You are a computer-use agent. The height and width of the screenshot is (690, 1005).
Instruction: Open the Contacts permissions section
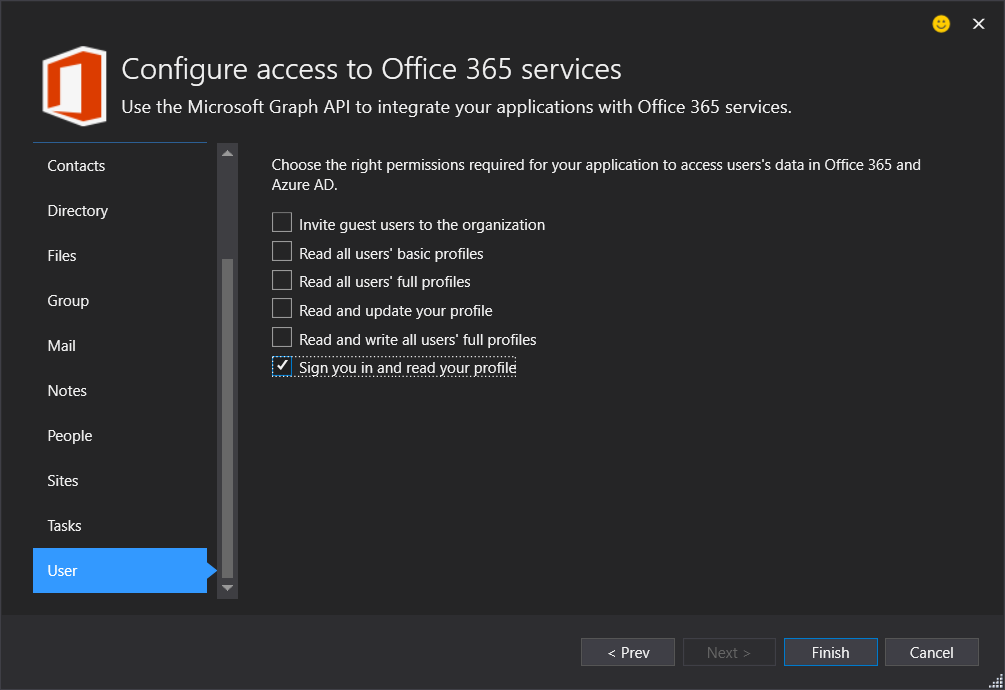pos(76,166)
